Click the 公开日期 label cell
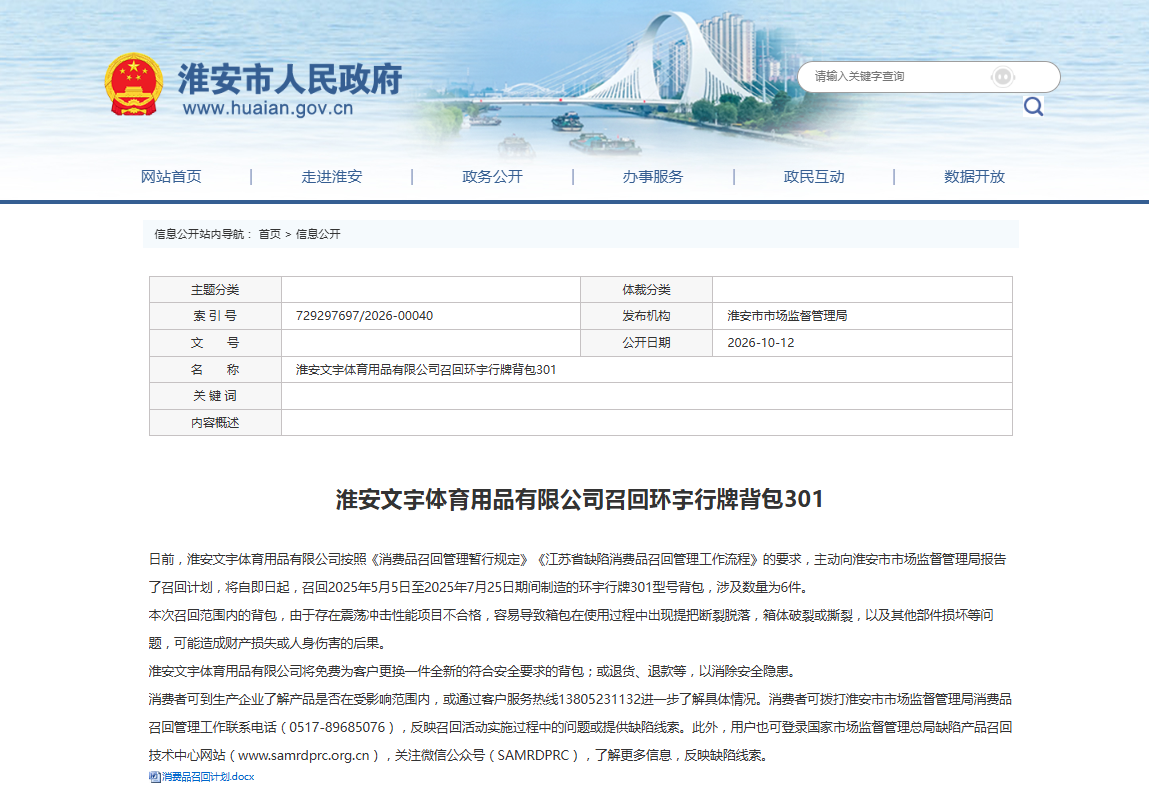The height and width of the screenshot is (795, 1149). pyautogui.click(x=646, y=343)
